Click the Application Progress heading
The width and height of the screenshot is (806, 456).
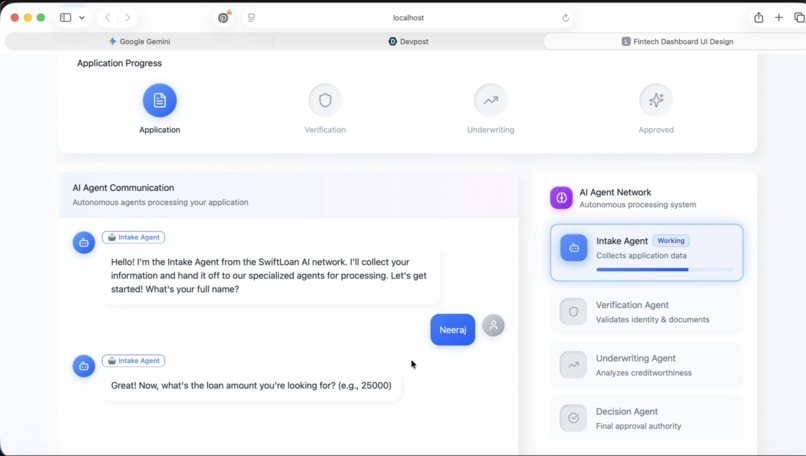click(119, 63)
